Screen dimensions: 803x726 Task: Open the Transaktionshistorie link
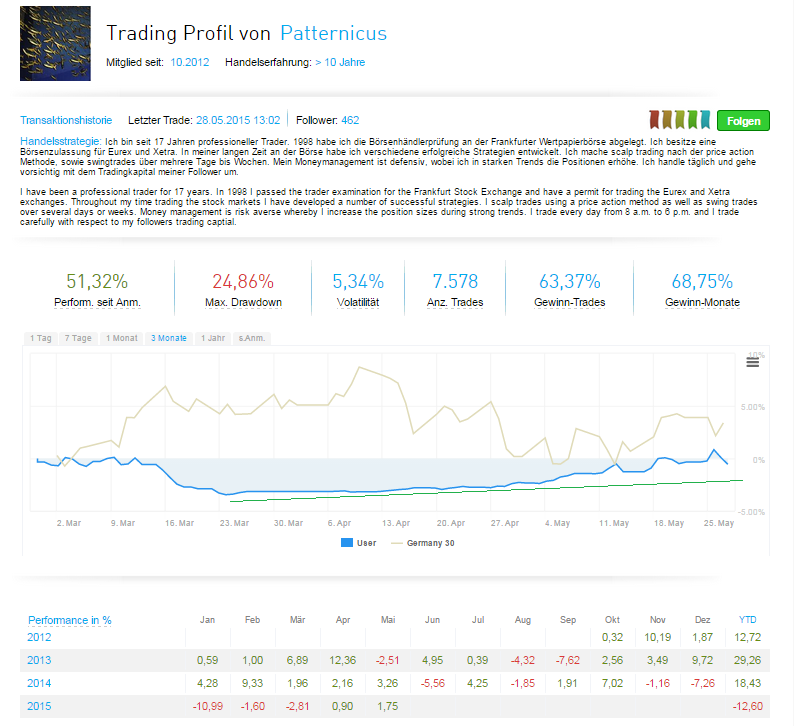click(x=66, y=120)
